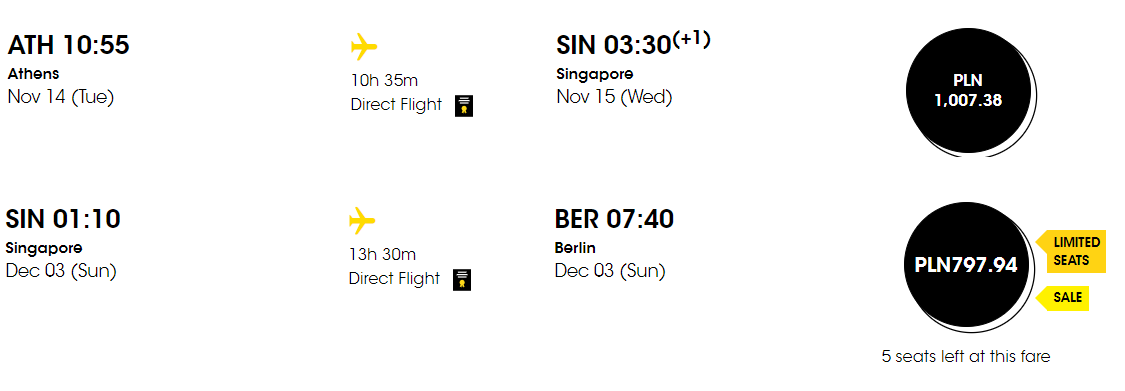Click the Nov 14 (Tue) departure date
The height and width of the screenshot is (391, 1125).
(61, 97)
